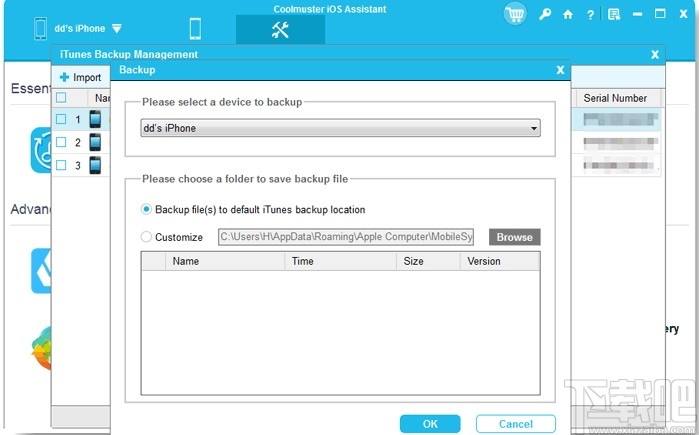
Task: Open the dd's iPhone device dropdown
Action: tap(341, 128)
